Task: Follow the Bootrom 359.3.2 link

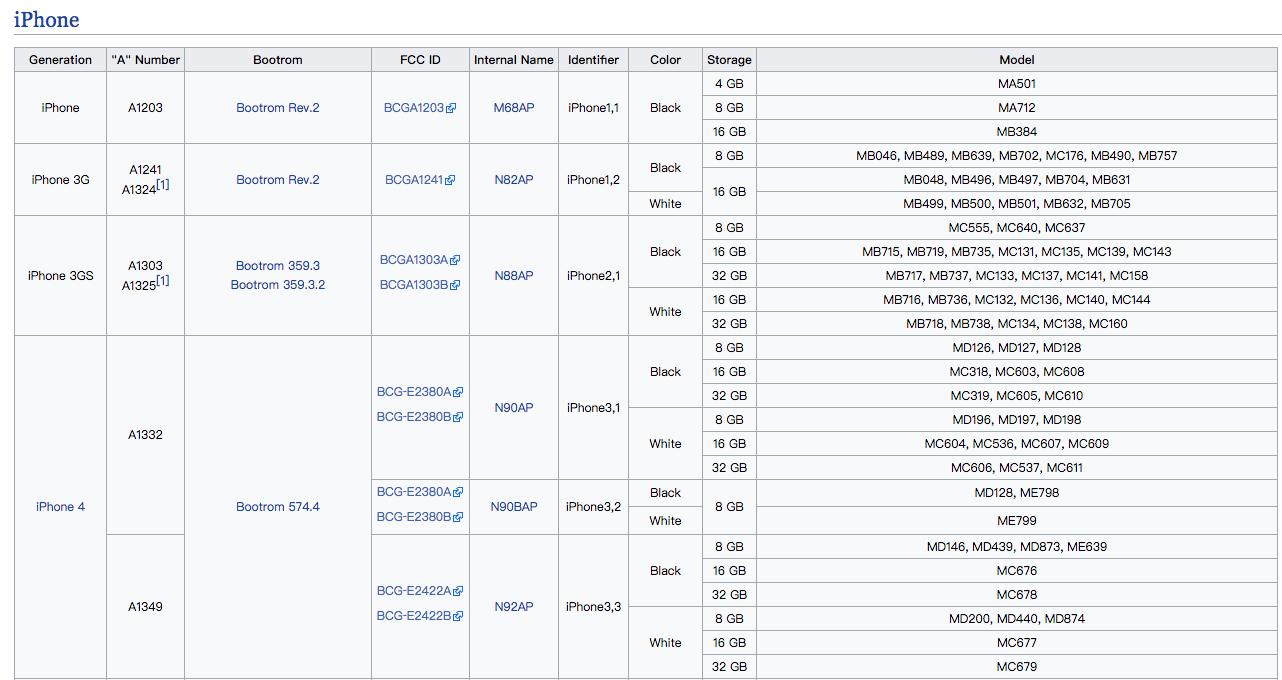Action: click(x=277, y=285)
